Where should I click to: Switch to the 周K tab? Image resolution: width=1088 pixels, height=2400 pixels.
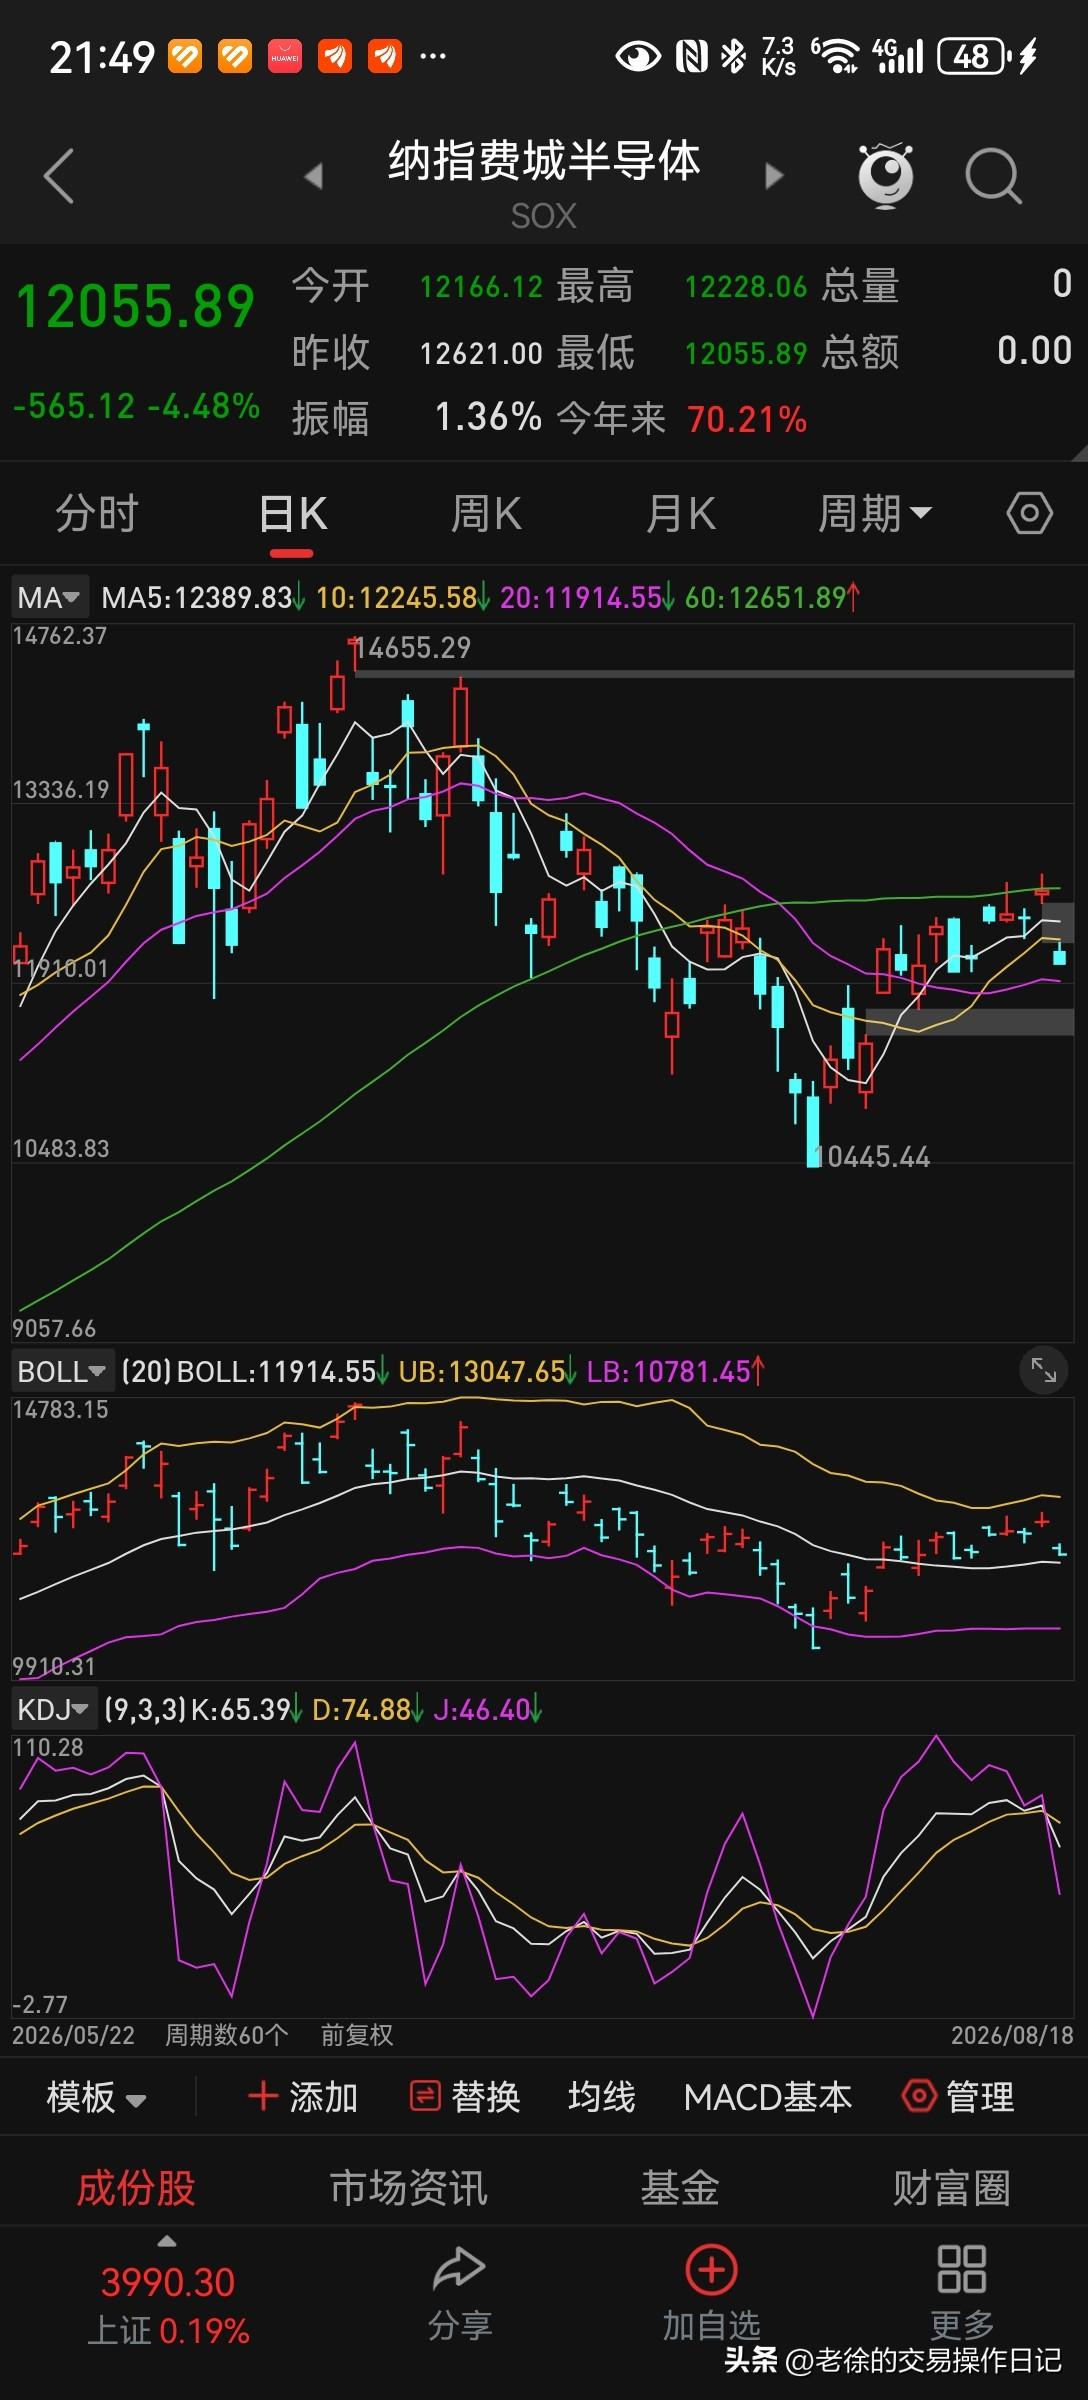[x=486, y=514]
